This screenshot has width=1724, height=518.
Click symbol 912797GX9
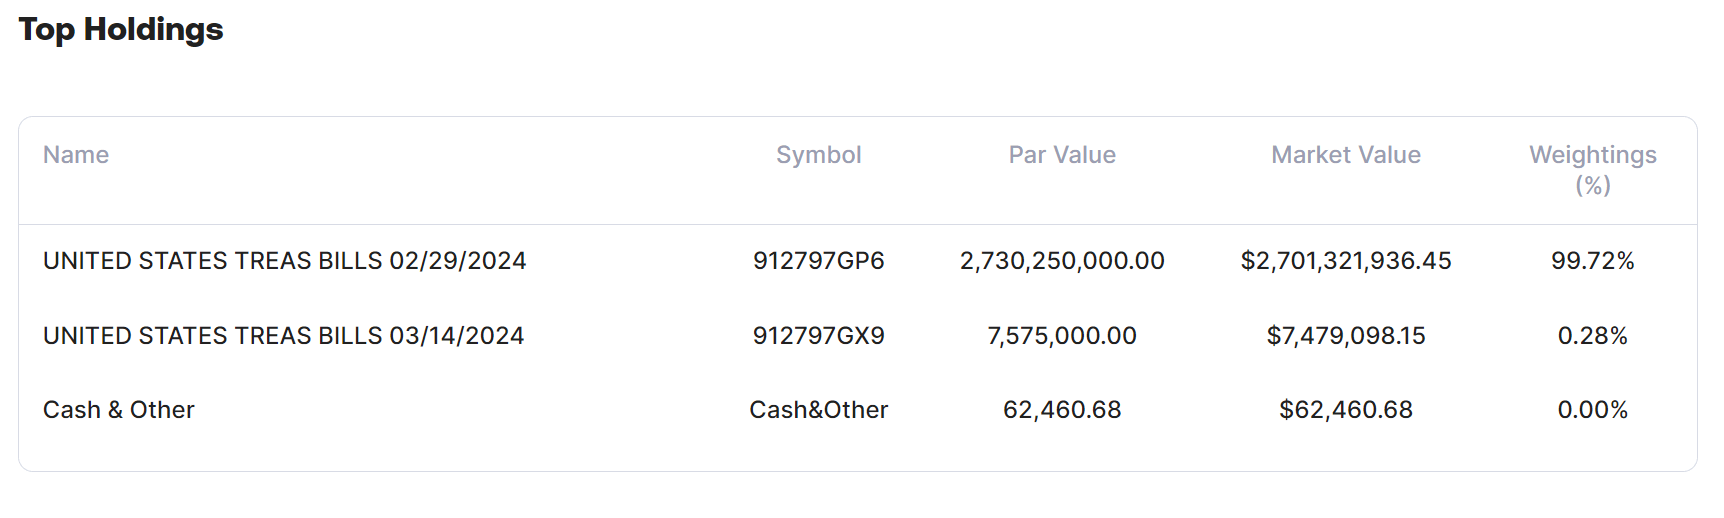[x=818, y=336]
